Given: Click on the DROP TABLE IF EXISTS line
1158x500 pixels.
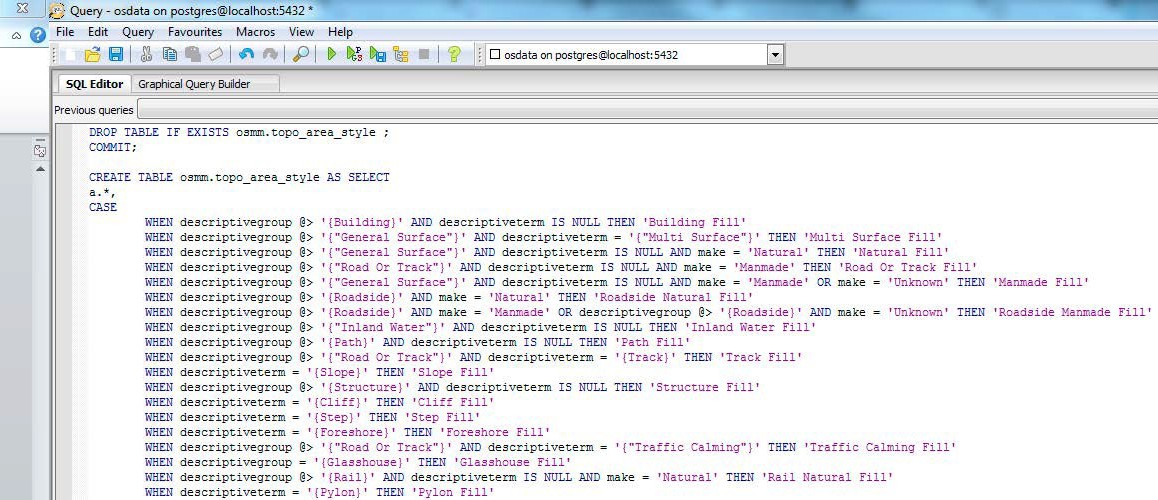Looking at the screenshot, I should pos(239,132).
